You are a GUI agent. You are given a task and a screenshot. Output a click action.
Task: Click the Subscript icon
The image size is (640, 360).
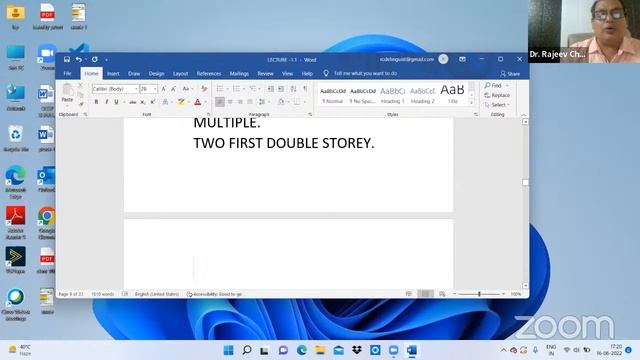click(x=143, y=102)
